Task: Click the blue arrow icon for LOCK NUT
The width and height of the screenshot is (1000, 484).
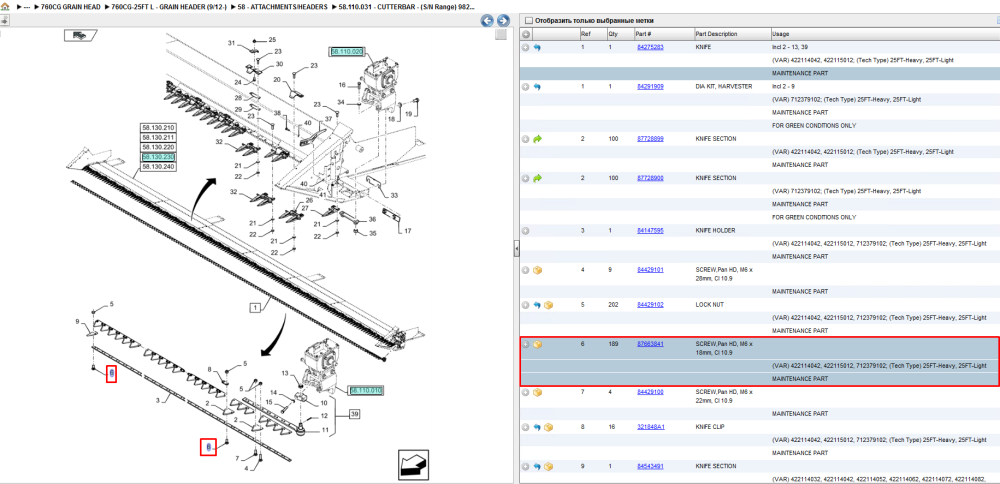Action: pyautogui.click(x=537, y=305)
